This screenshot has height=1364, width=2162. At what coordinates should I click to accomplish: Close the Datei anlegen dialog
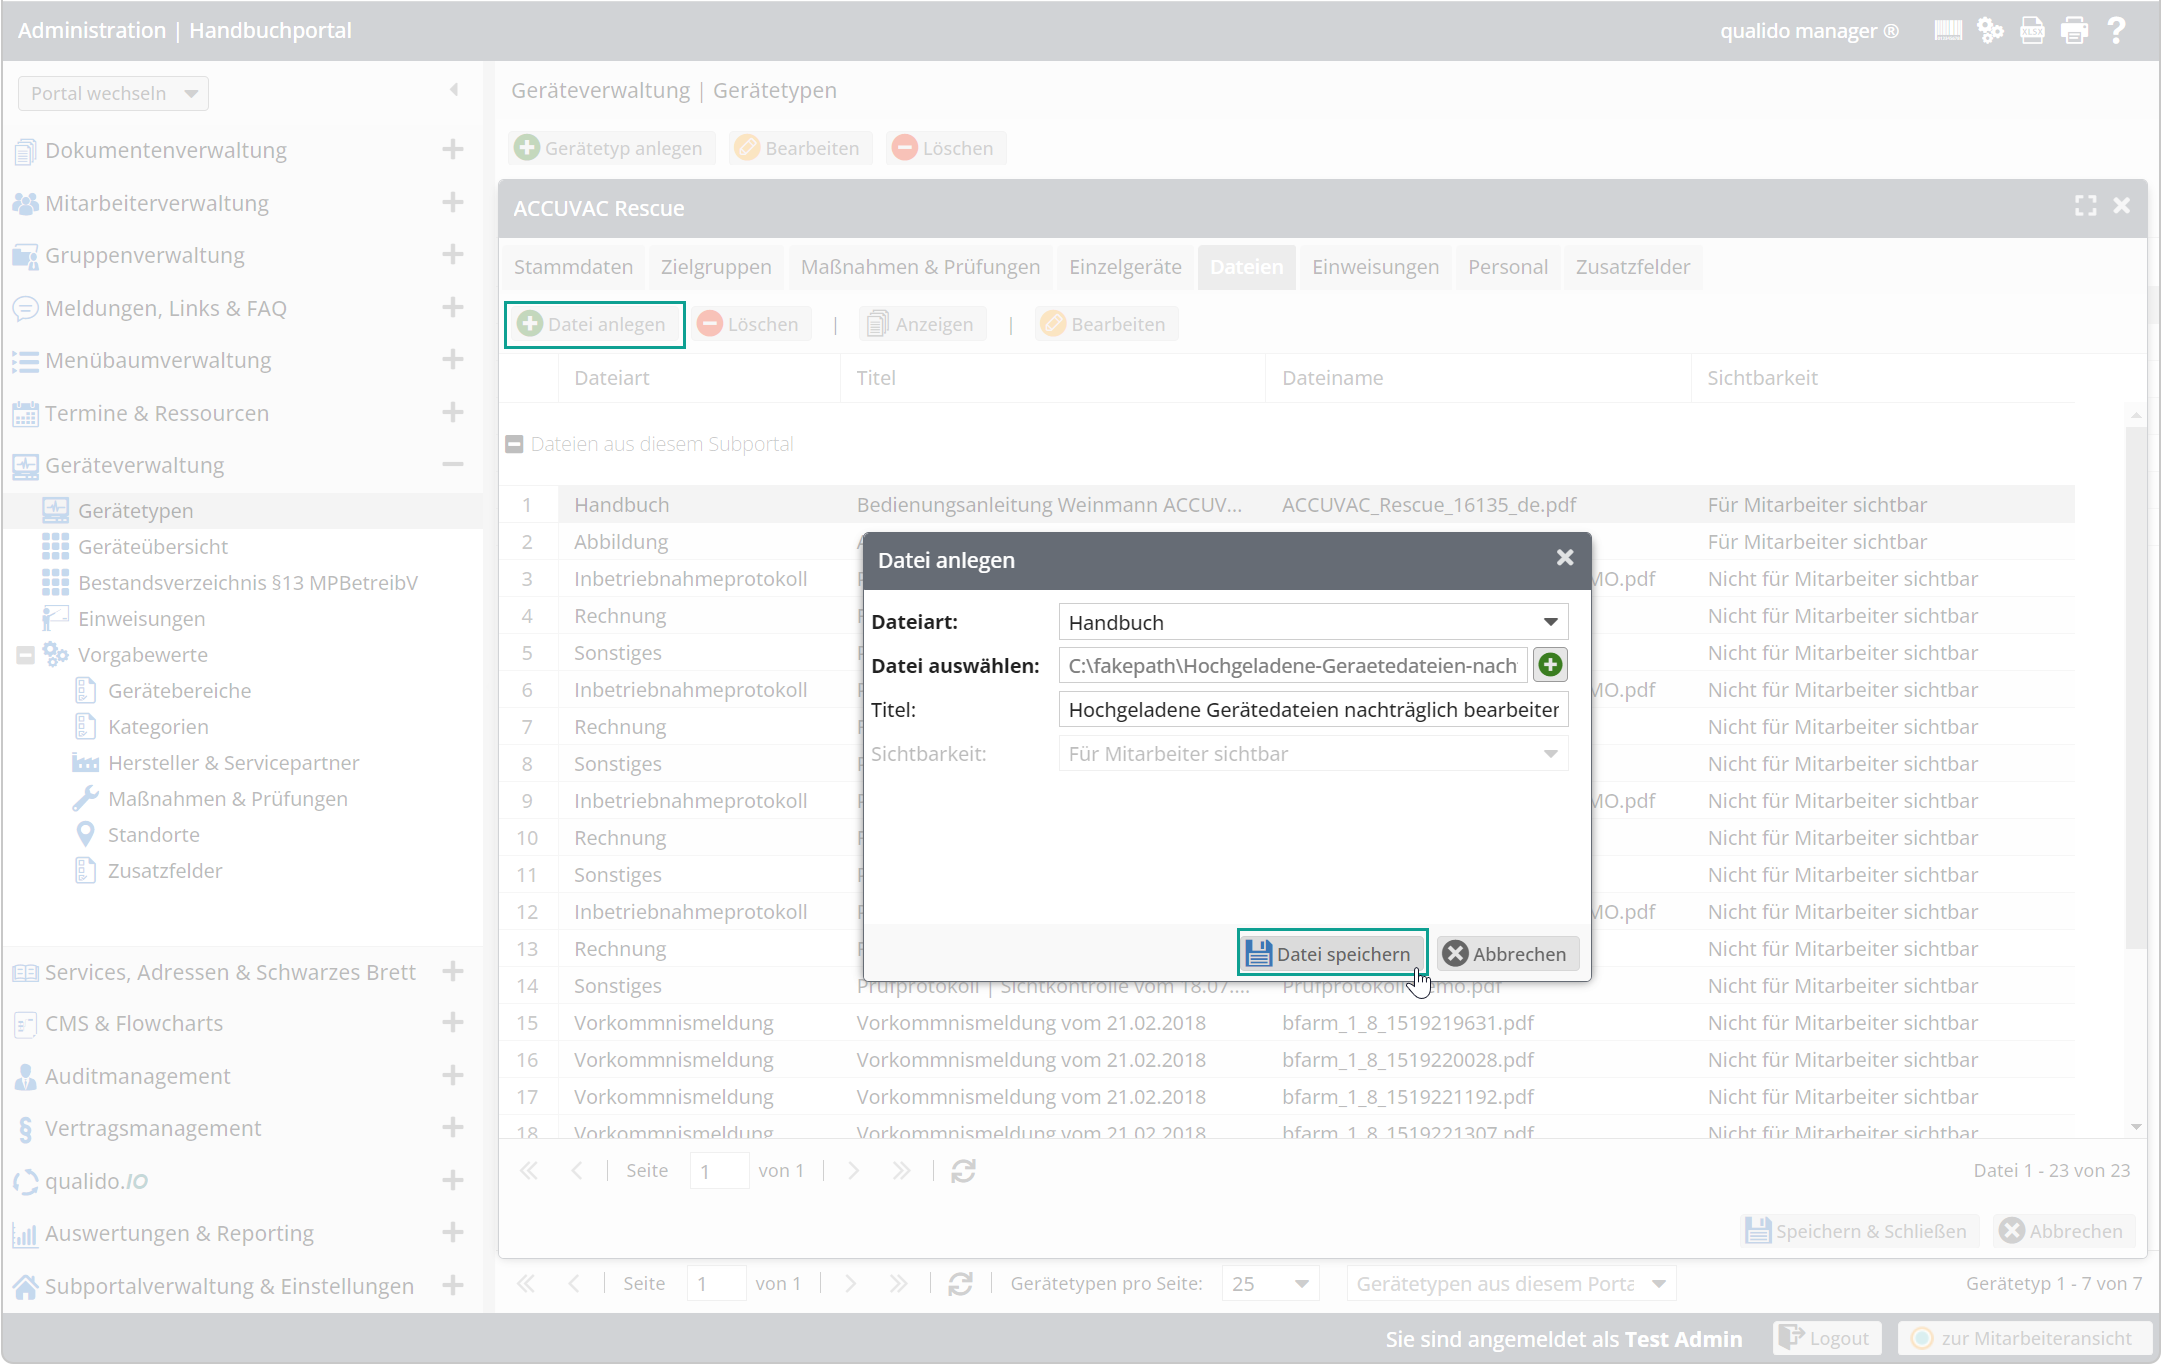coord(1565,558)
